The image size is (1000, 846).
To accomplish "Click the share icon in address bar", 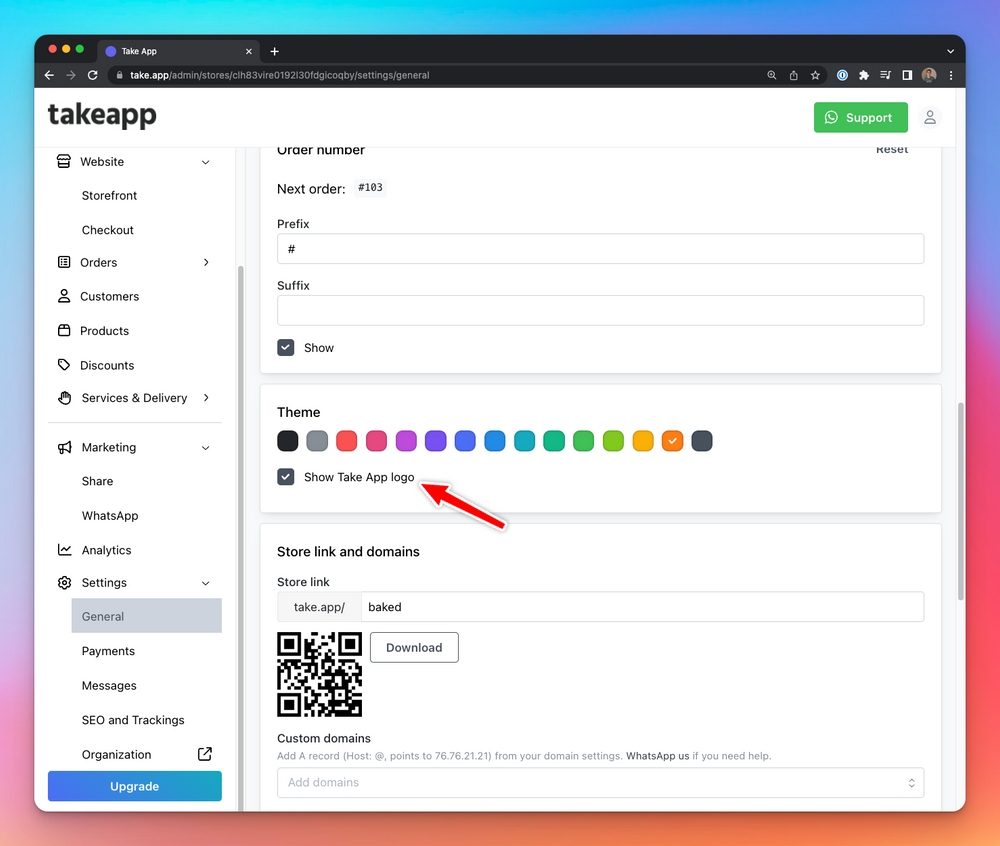I will (793, 75).
